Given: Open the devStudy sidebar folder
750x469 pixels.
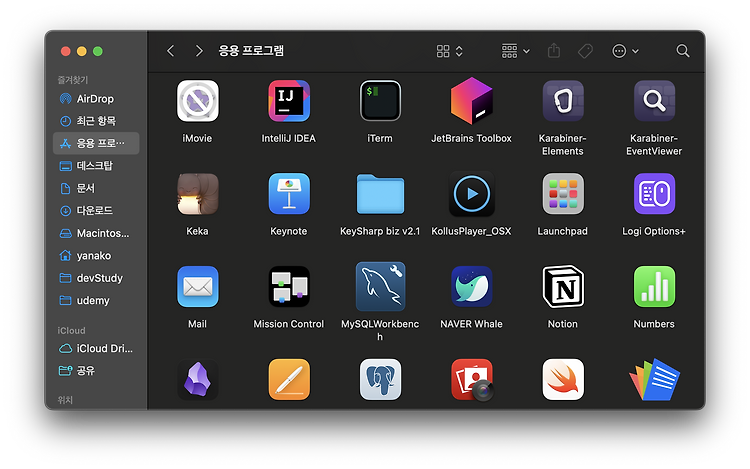Looking at the screenshot, I should click(x=96, y=278).
